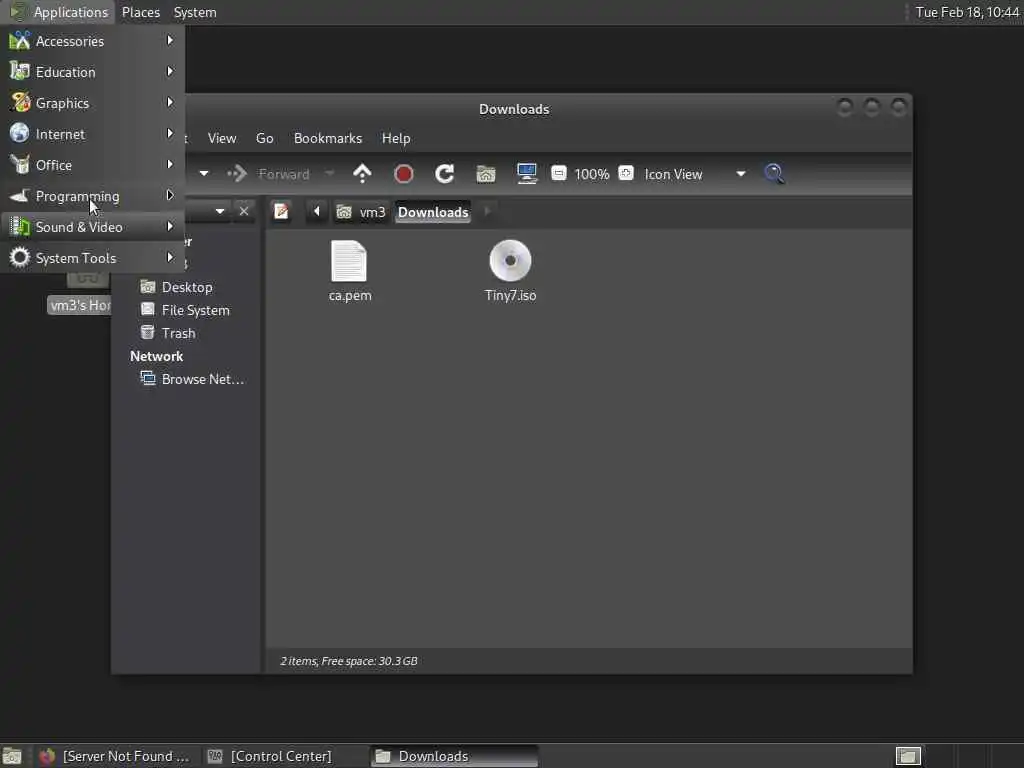Click the Network section header

(x=156, y=357)
